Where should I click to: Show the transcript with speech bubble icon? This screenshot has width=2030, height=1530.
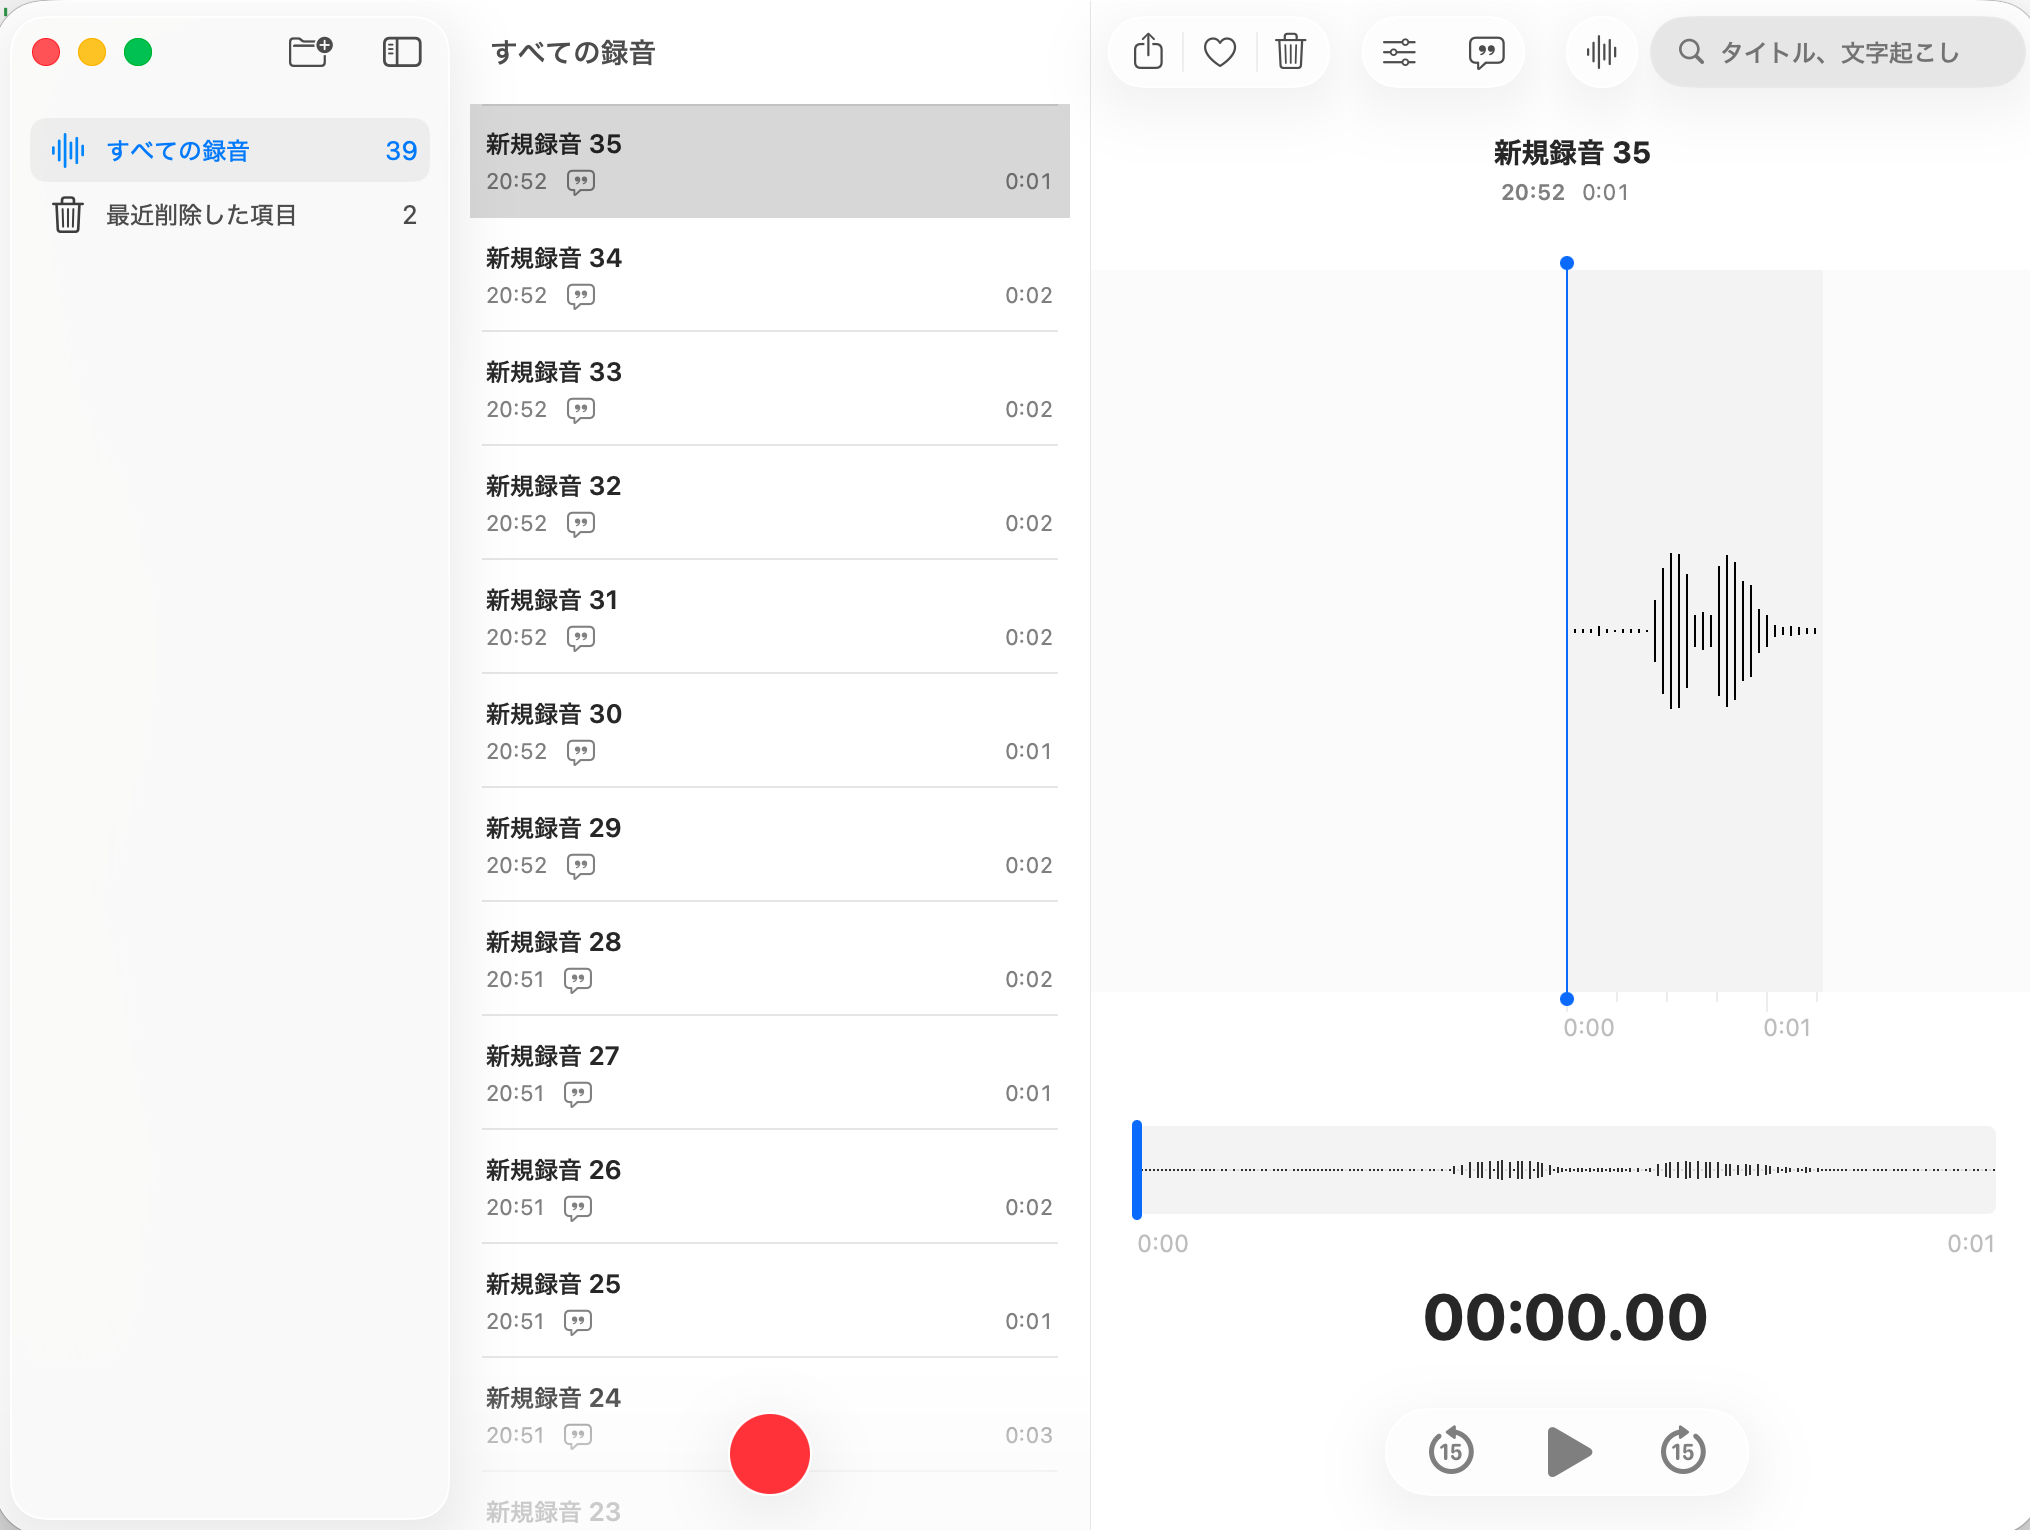[x=1486, y=51]
